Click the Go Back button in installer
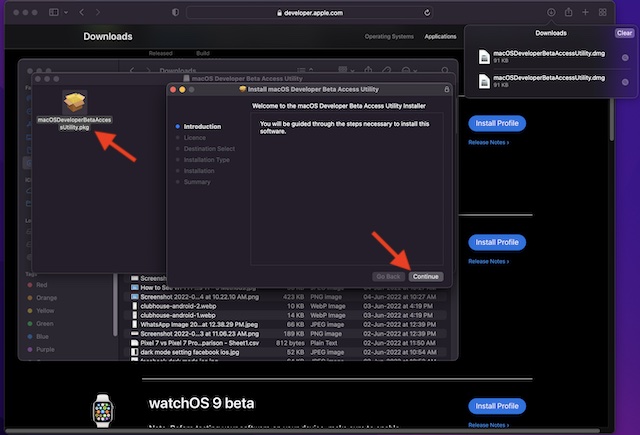The height and width of the screenshot is (435, 640). 388,277
